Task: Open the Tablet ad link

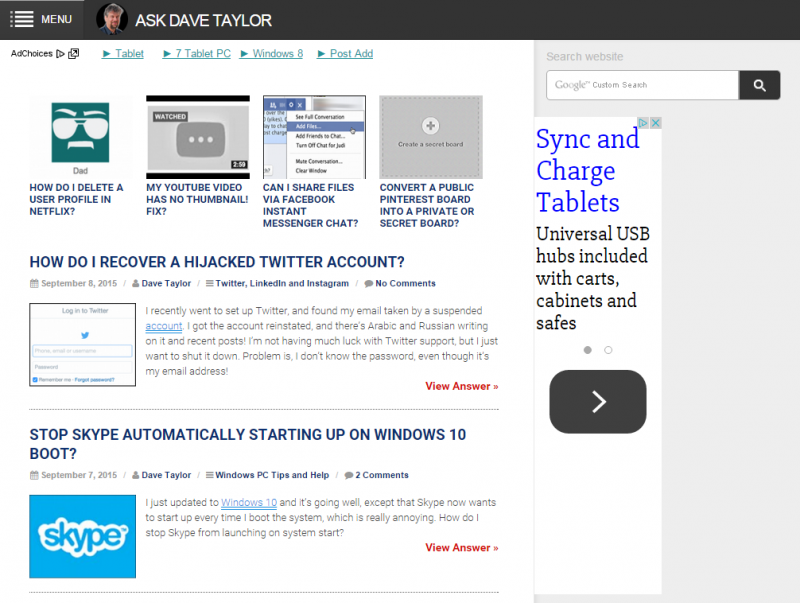Action: coord(122,54)
